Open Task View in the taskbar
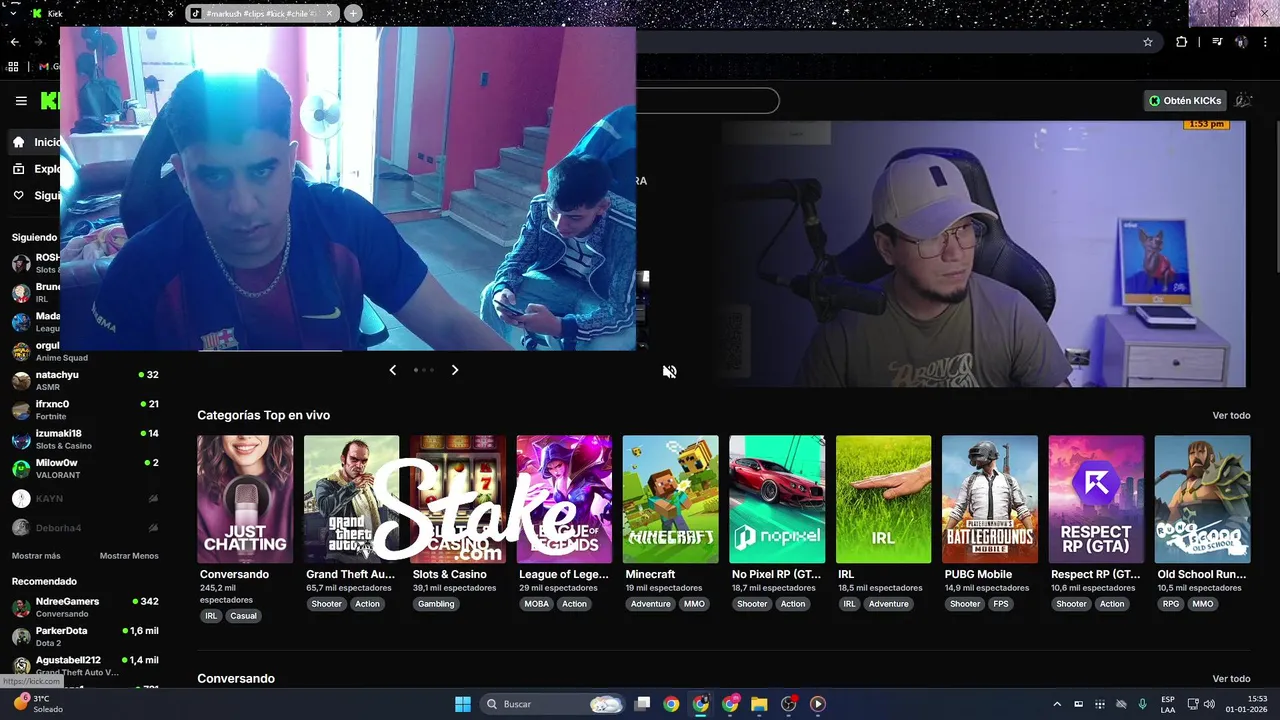The height and width of the screenshot is (720, 1280). [x=643, y=704]
